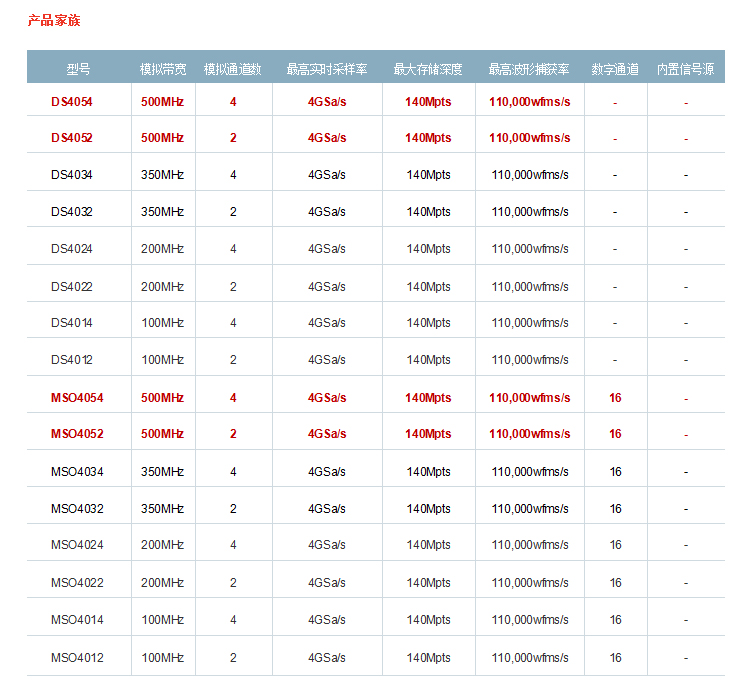750x694 pixels.
Task: Click the MSO4054 model link
Action: pos(77,398)
